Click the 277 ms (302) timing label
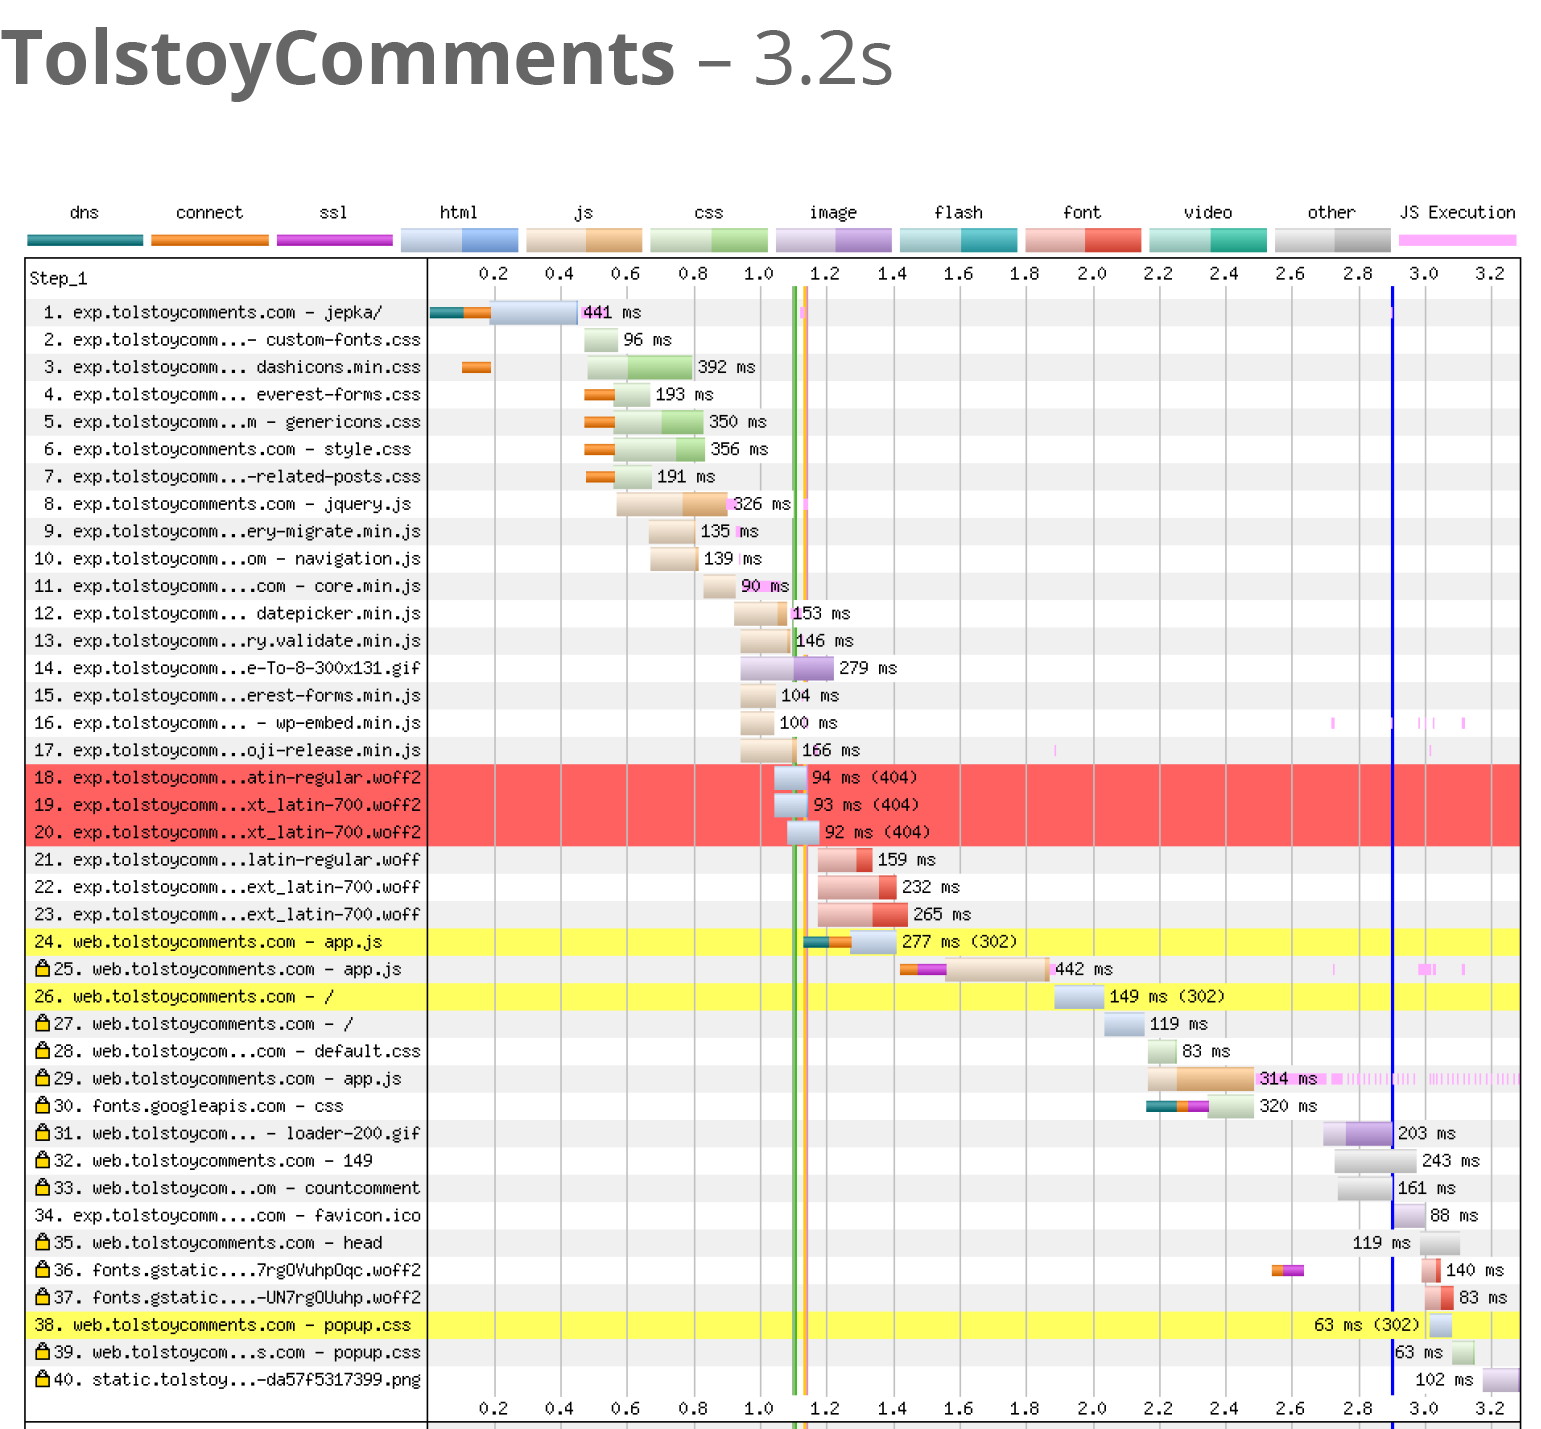The width and height of the screenshot is (1541, 1429). [960, 941]
